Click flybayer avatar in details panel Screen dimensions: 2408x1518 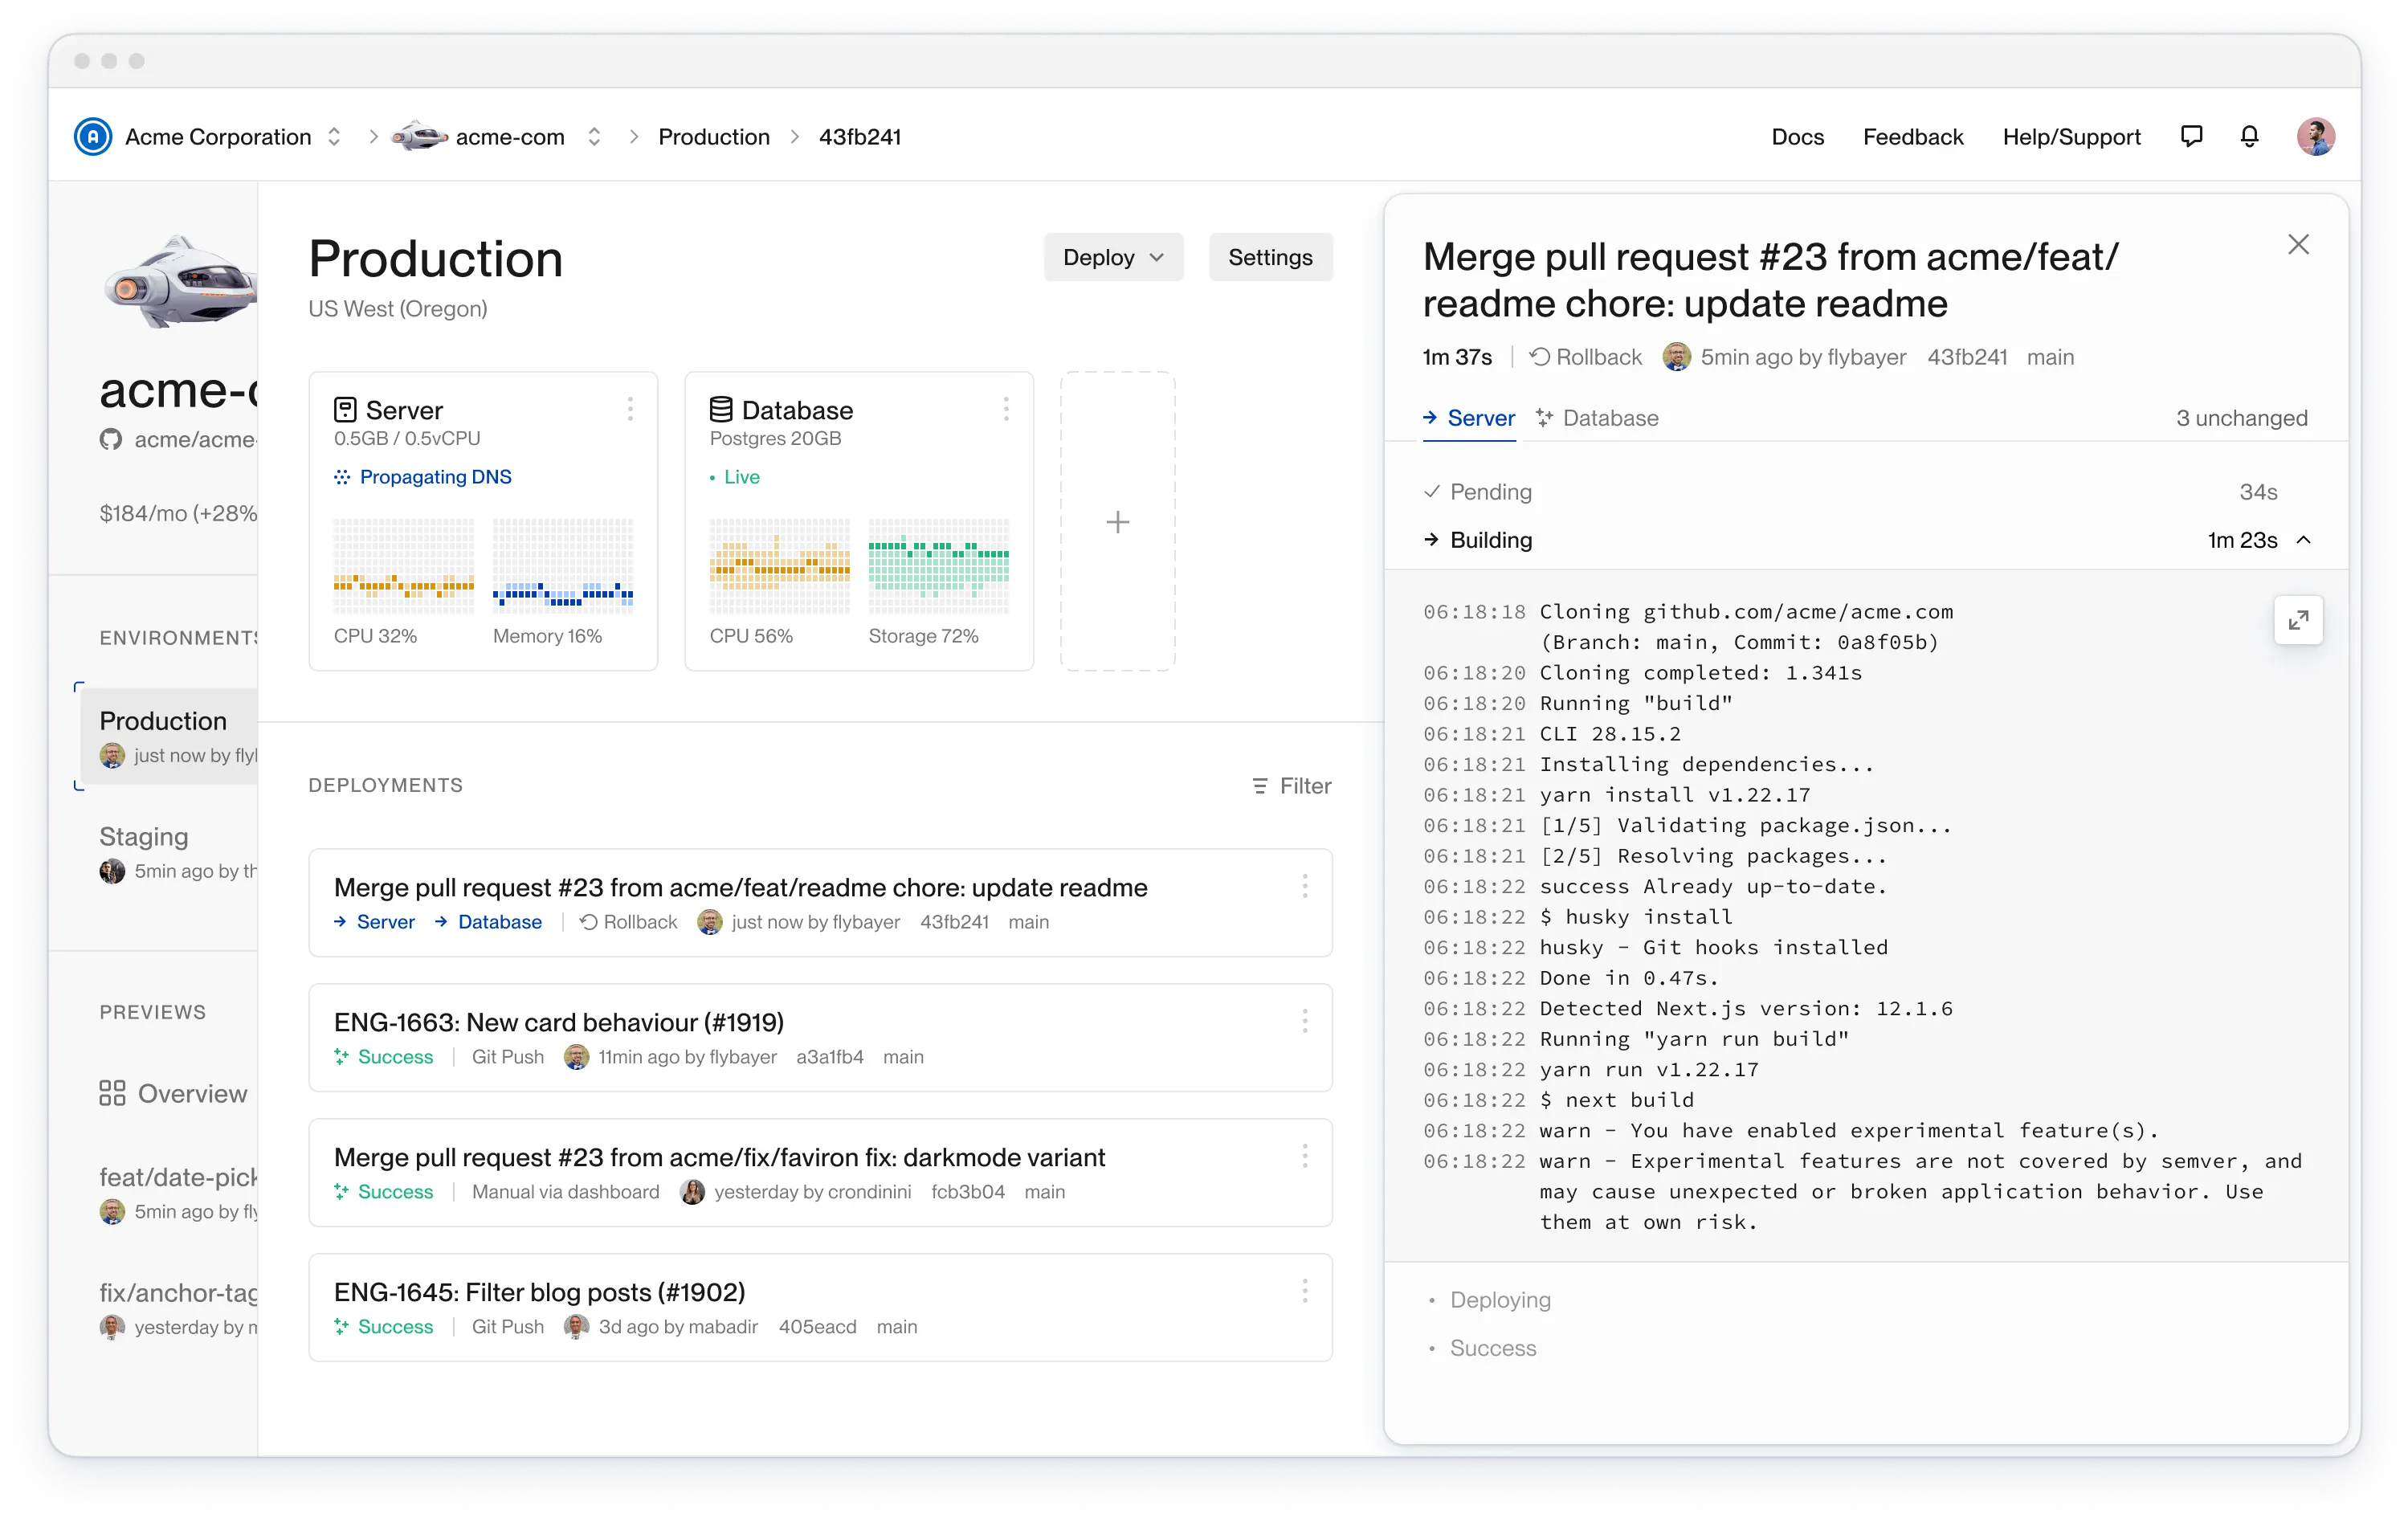point(1676,357)
